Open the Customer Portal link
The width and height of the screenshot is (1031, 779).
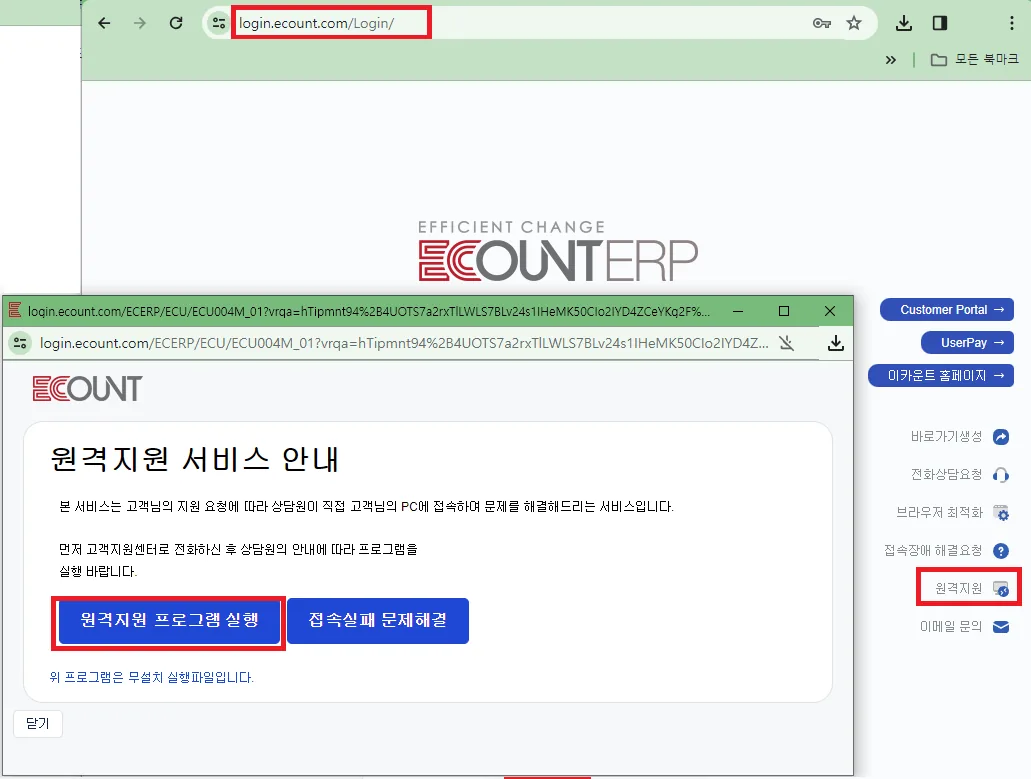946,310
